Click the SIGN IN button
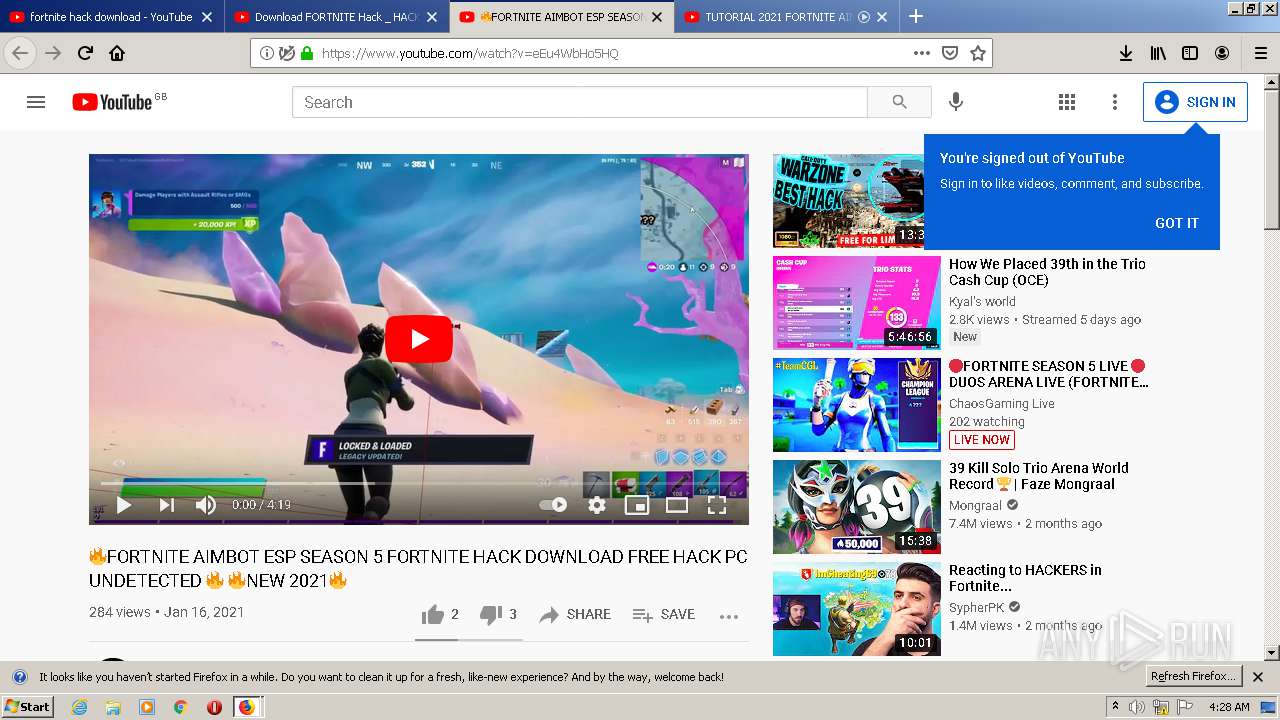This screenshot has height=720, width=1280. point(1195,102)
